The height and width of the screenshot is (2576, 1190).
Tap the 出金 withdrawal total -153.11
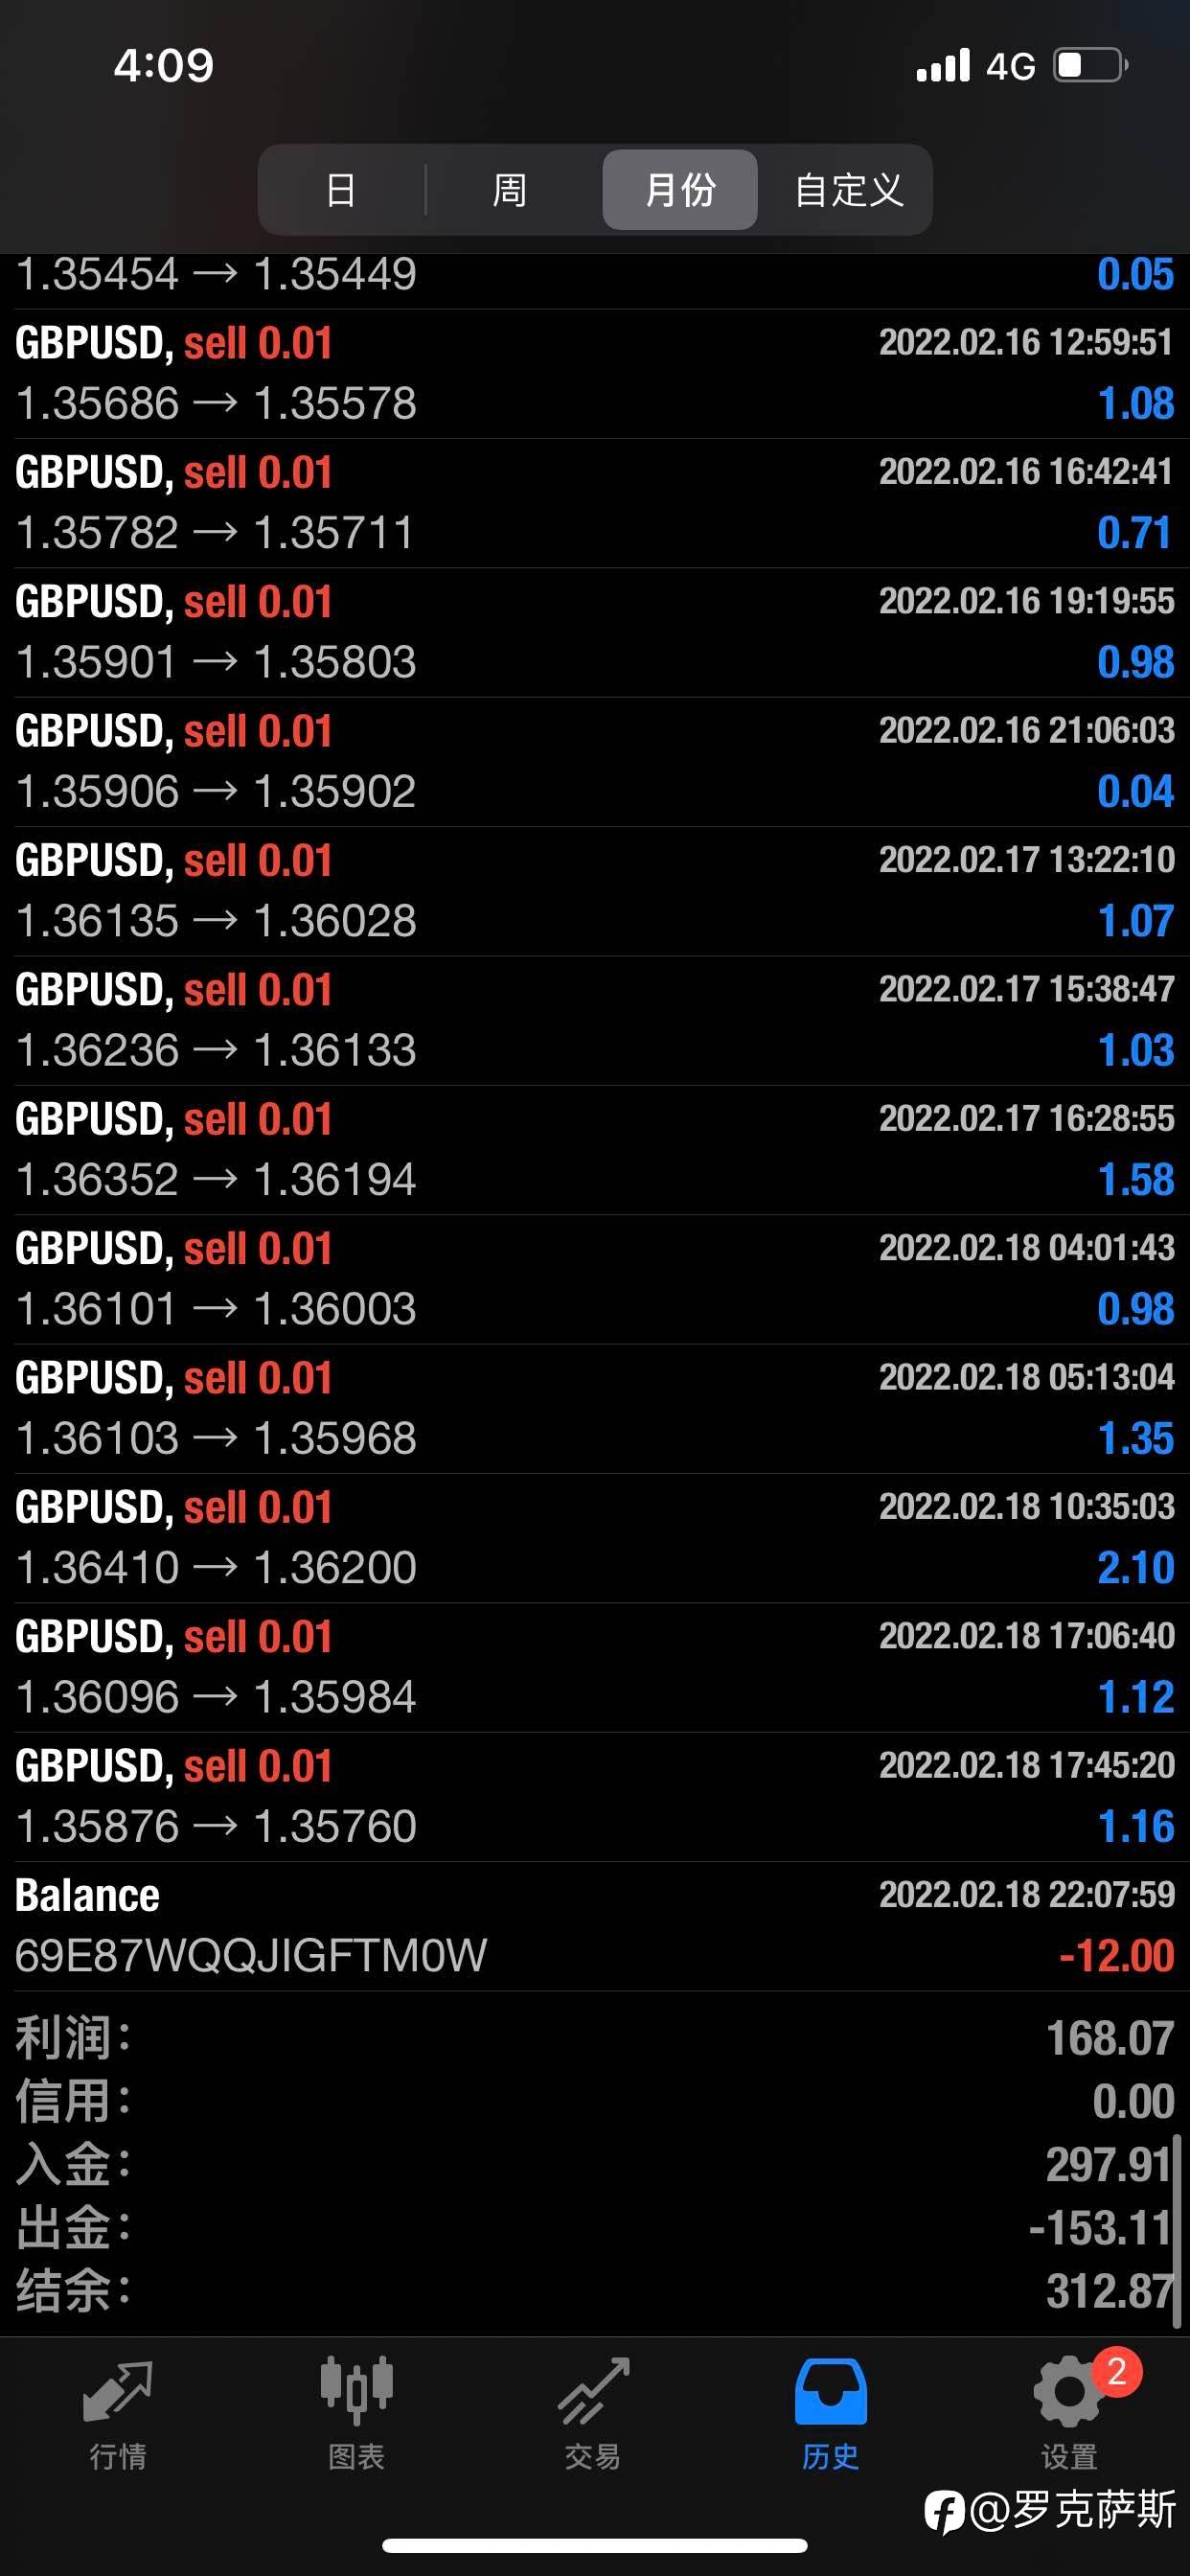(1100, 2228)
